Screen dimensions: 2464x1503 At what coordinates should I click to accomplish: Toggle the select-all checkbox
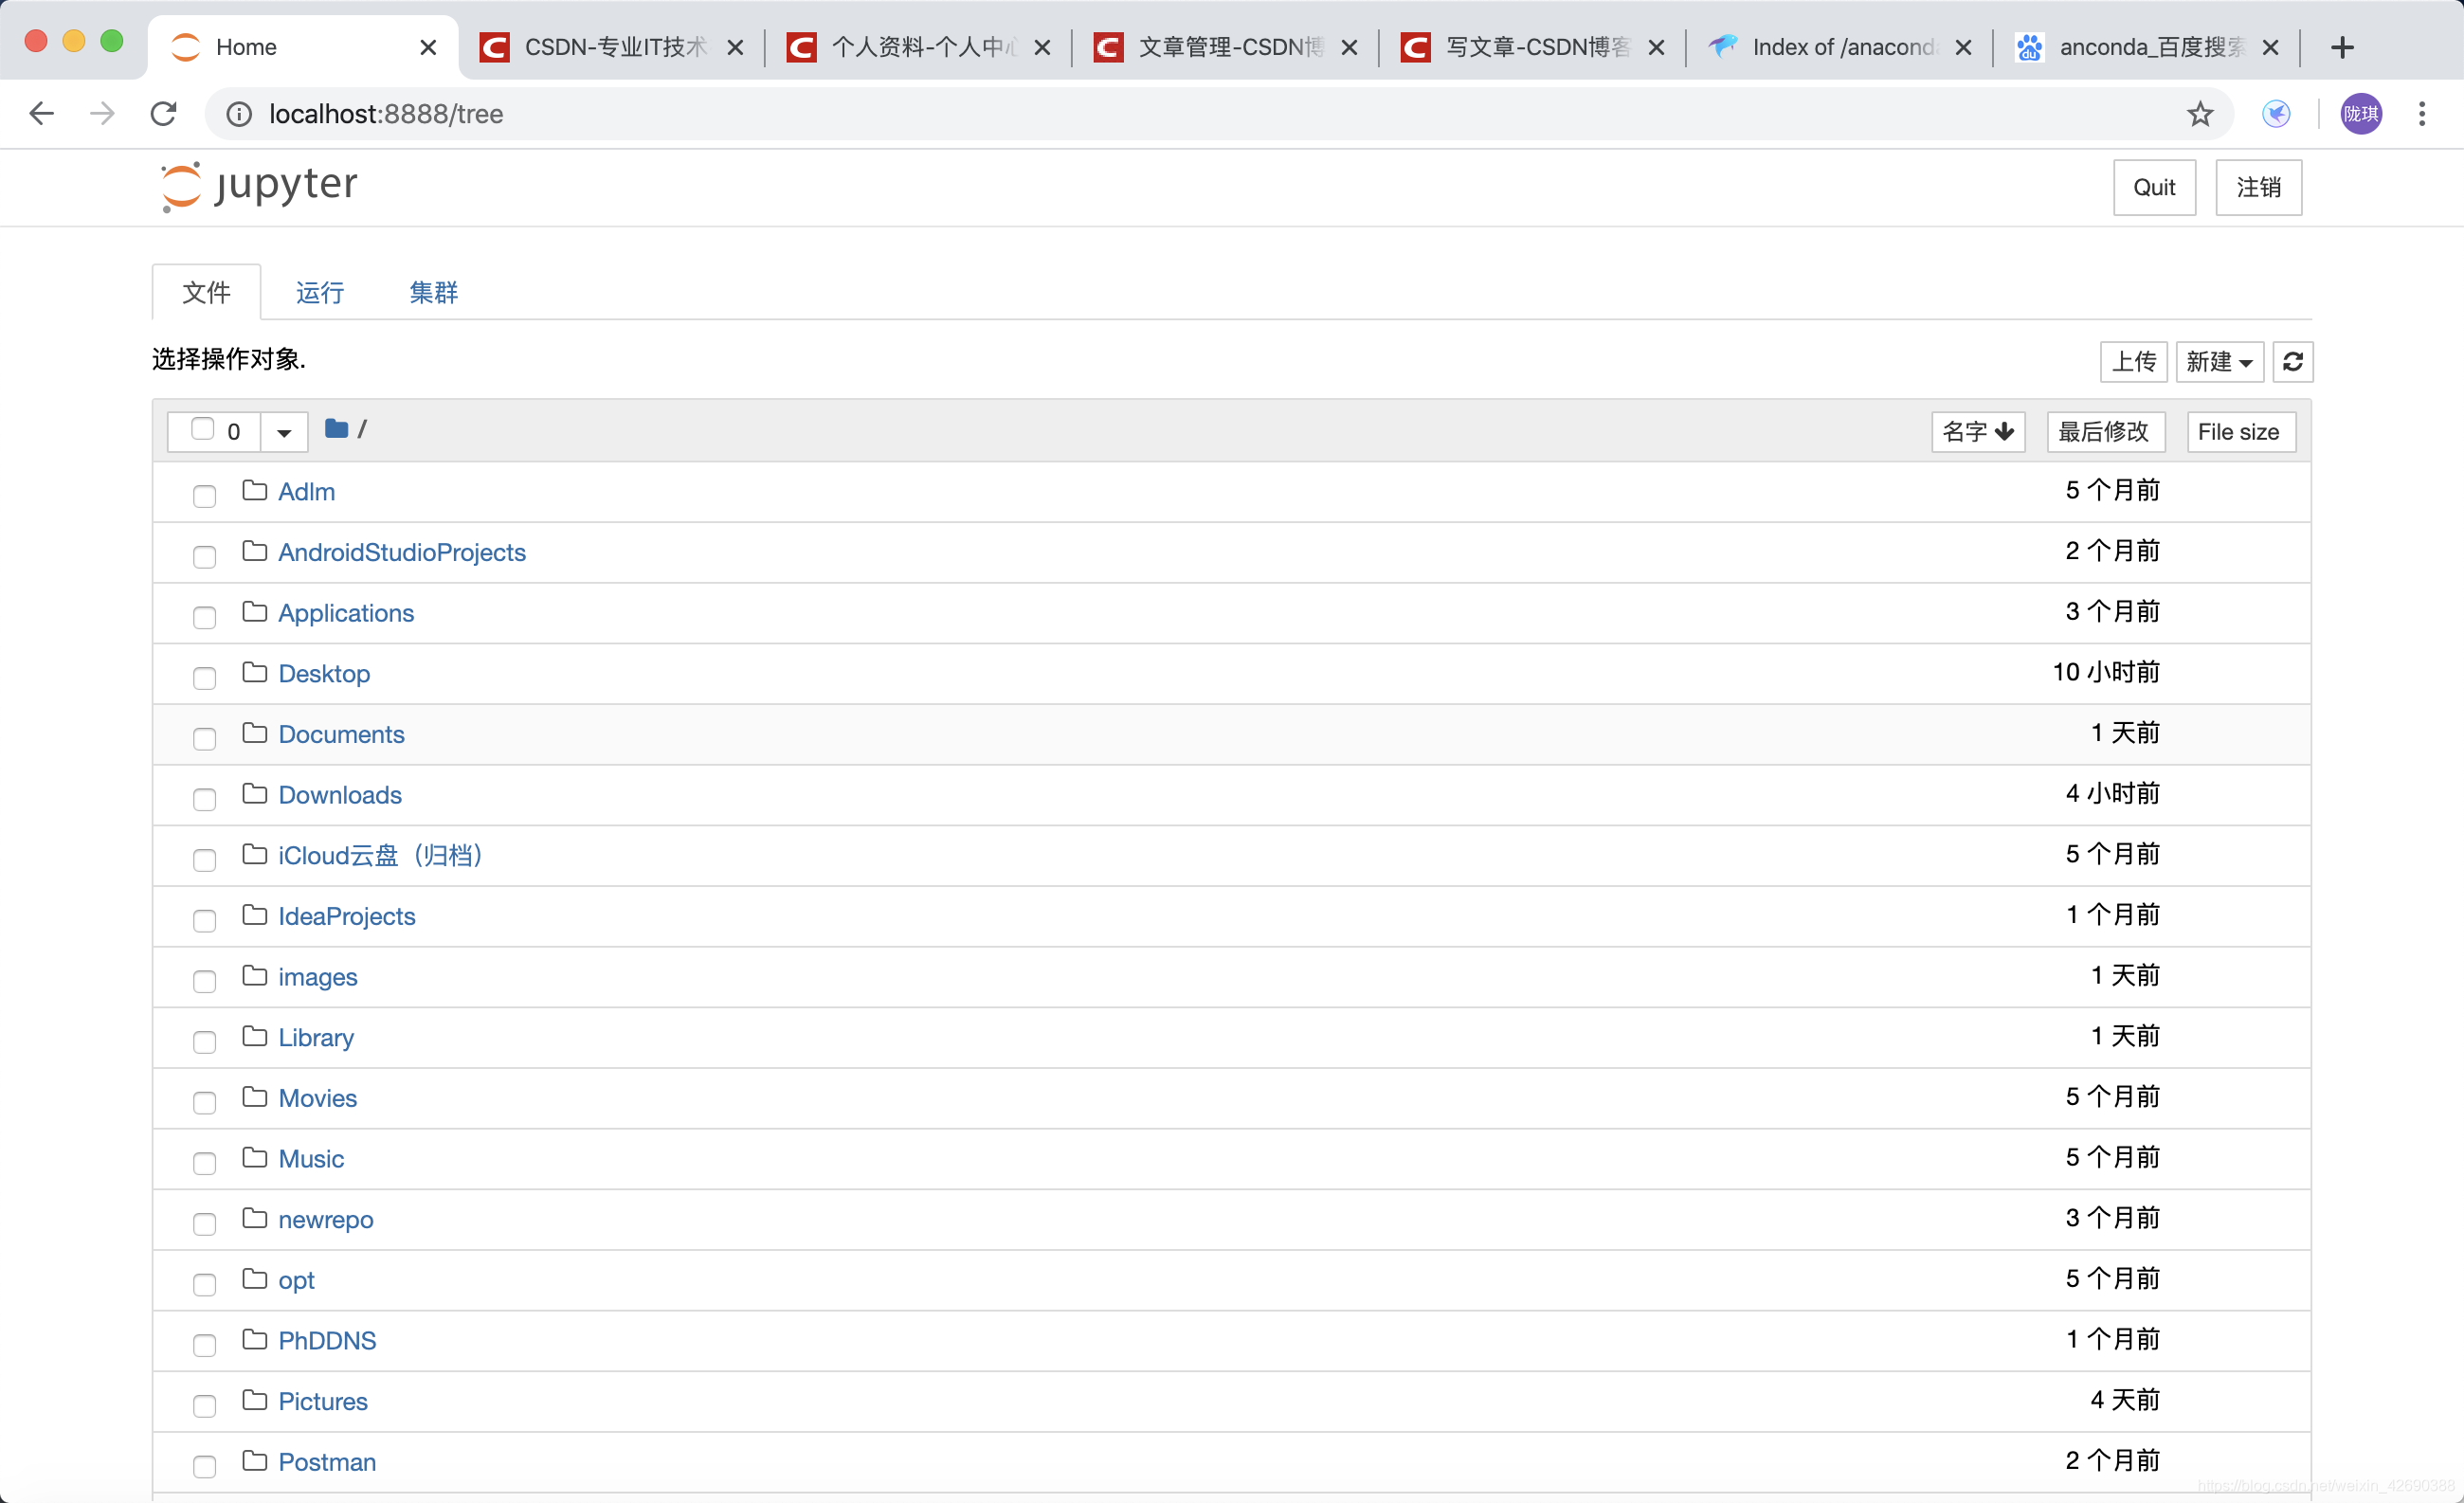point(202,429)
